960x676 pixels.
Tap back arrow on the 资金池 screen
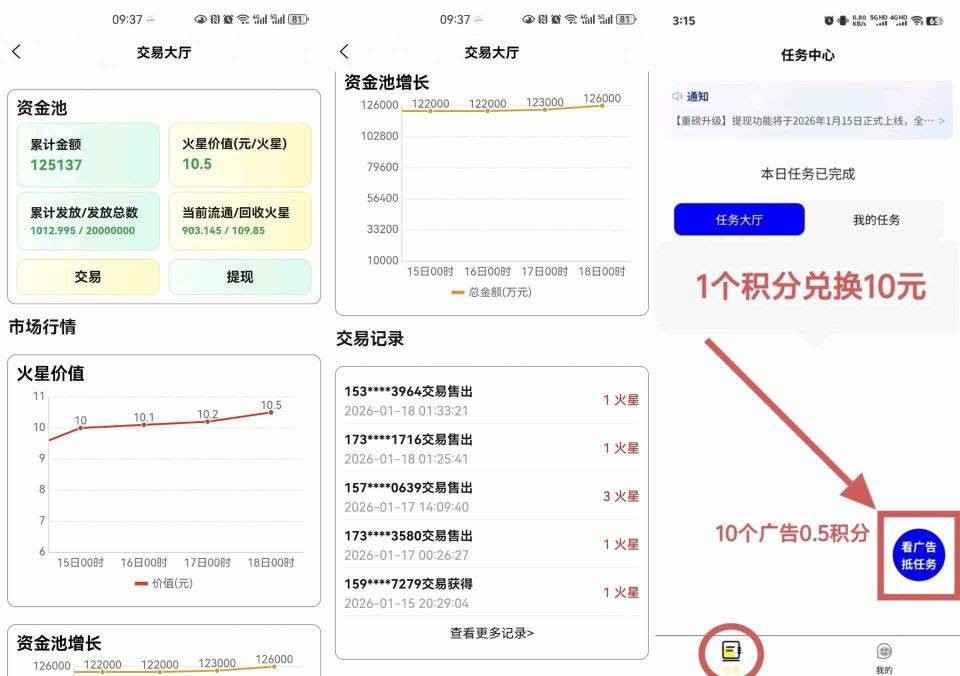pyautogui.click(x=16, y=52)
